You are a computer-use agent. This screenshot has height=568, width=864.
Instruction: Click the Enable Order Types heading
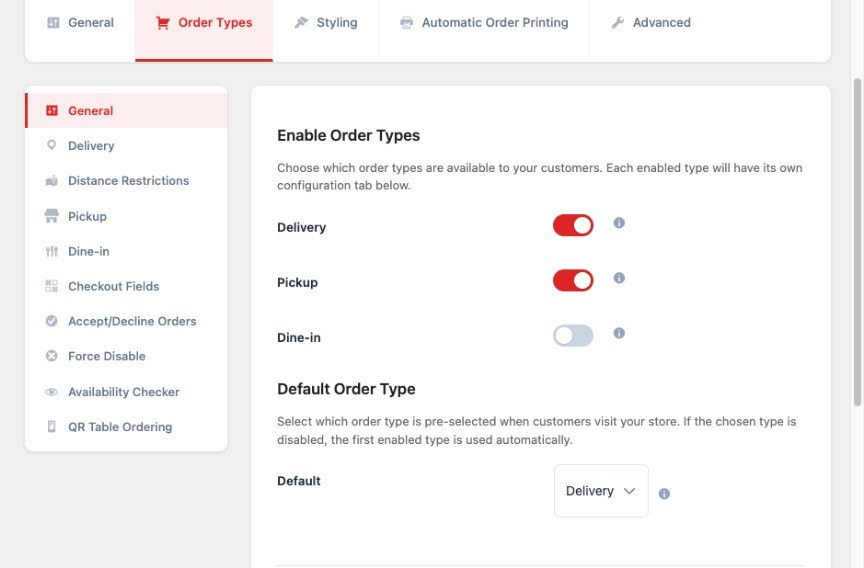click(348, 136)
